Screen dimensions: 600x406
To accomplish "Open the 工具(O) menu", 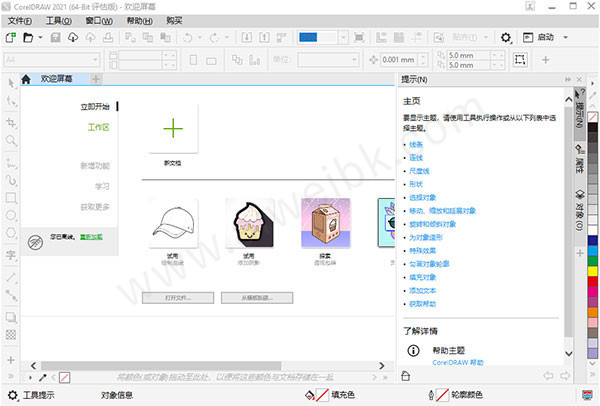I will coord(59,21).
